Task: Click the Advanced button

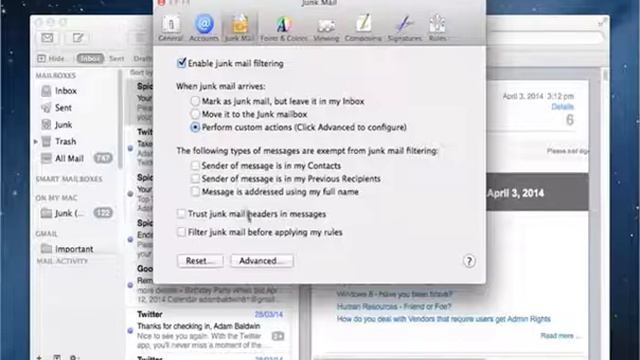Action: (262, 261)
